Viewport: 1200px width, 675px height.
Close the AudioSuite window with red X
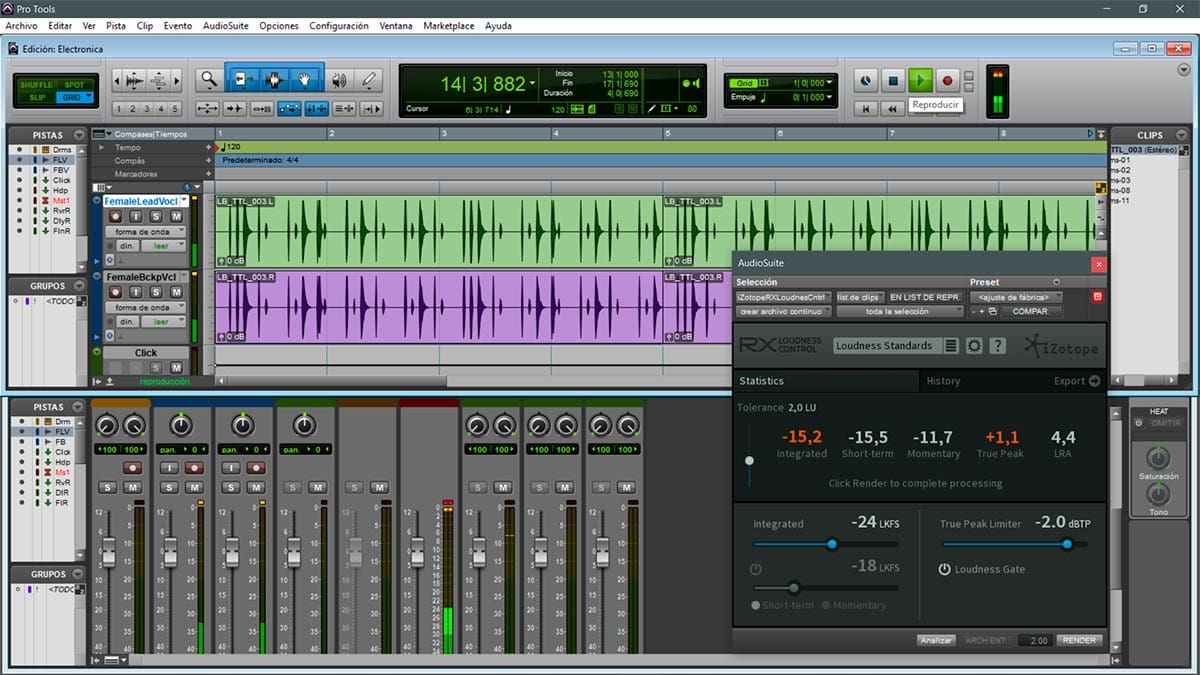1098,264
